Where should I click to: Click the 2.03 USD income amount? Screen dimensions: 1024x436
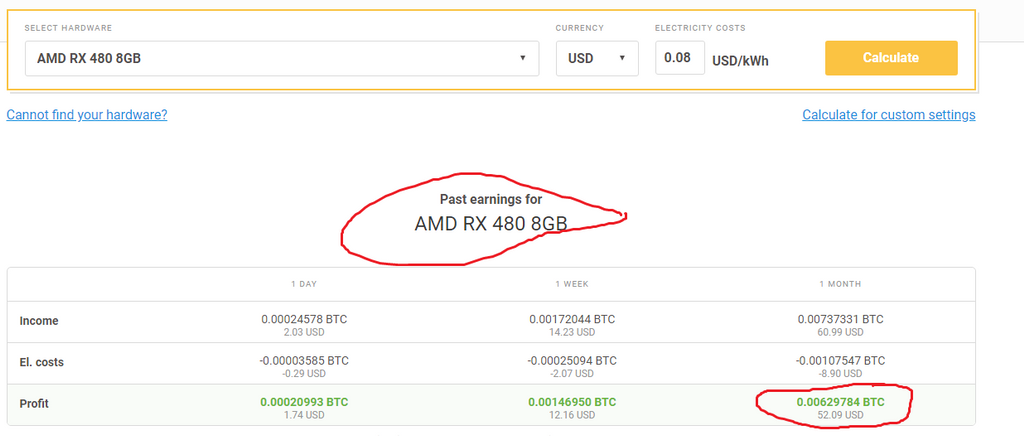coord(304,333)
